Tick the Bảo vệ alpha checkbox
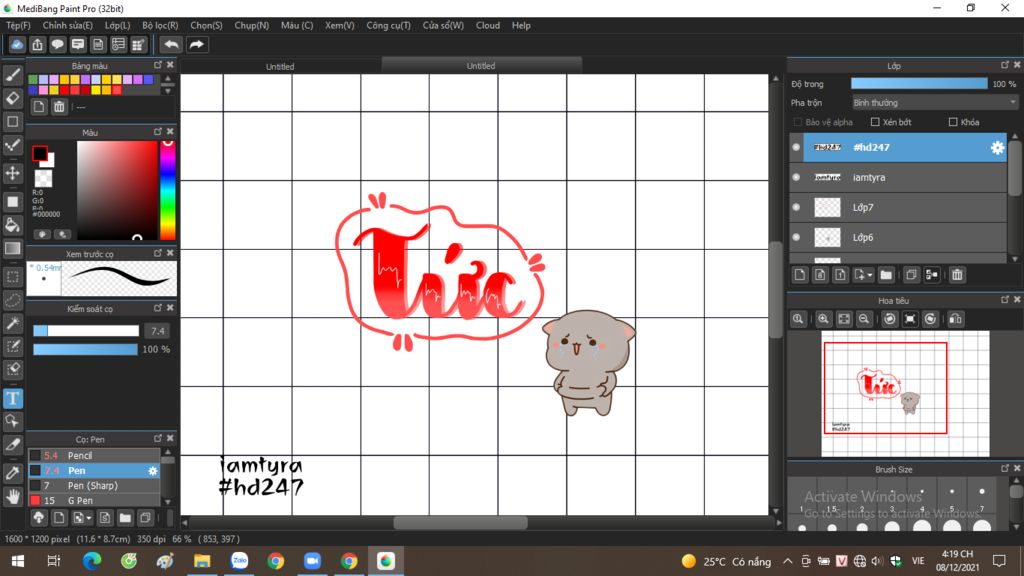 point(798,122)
